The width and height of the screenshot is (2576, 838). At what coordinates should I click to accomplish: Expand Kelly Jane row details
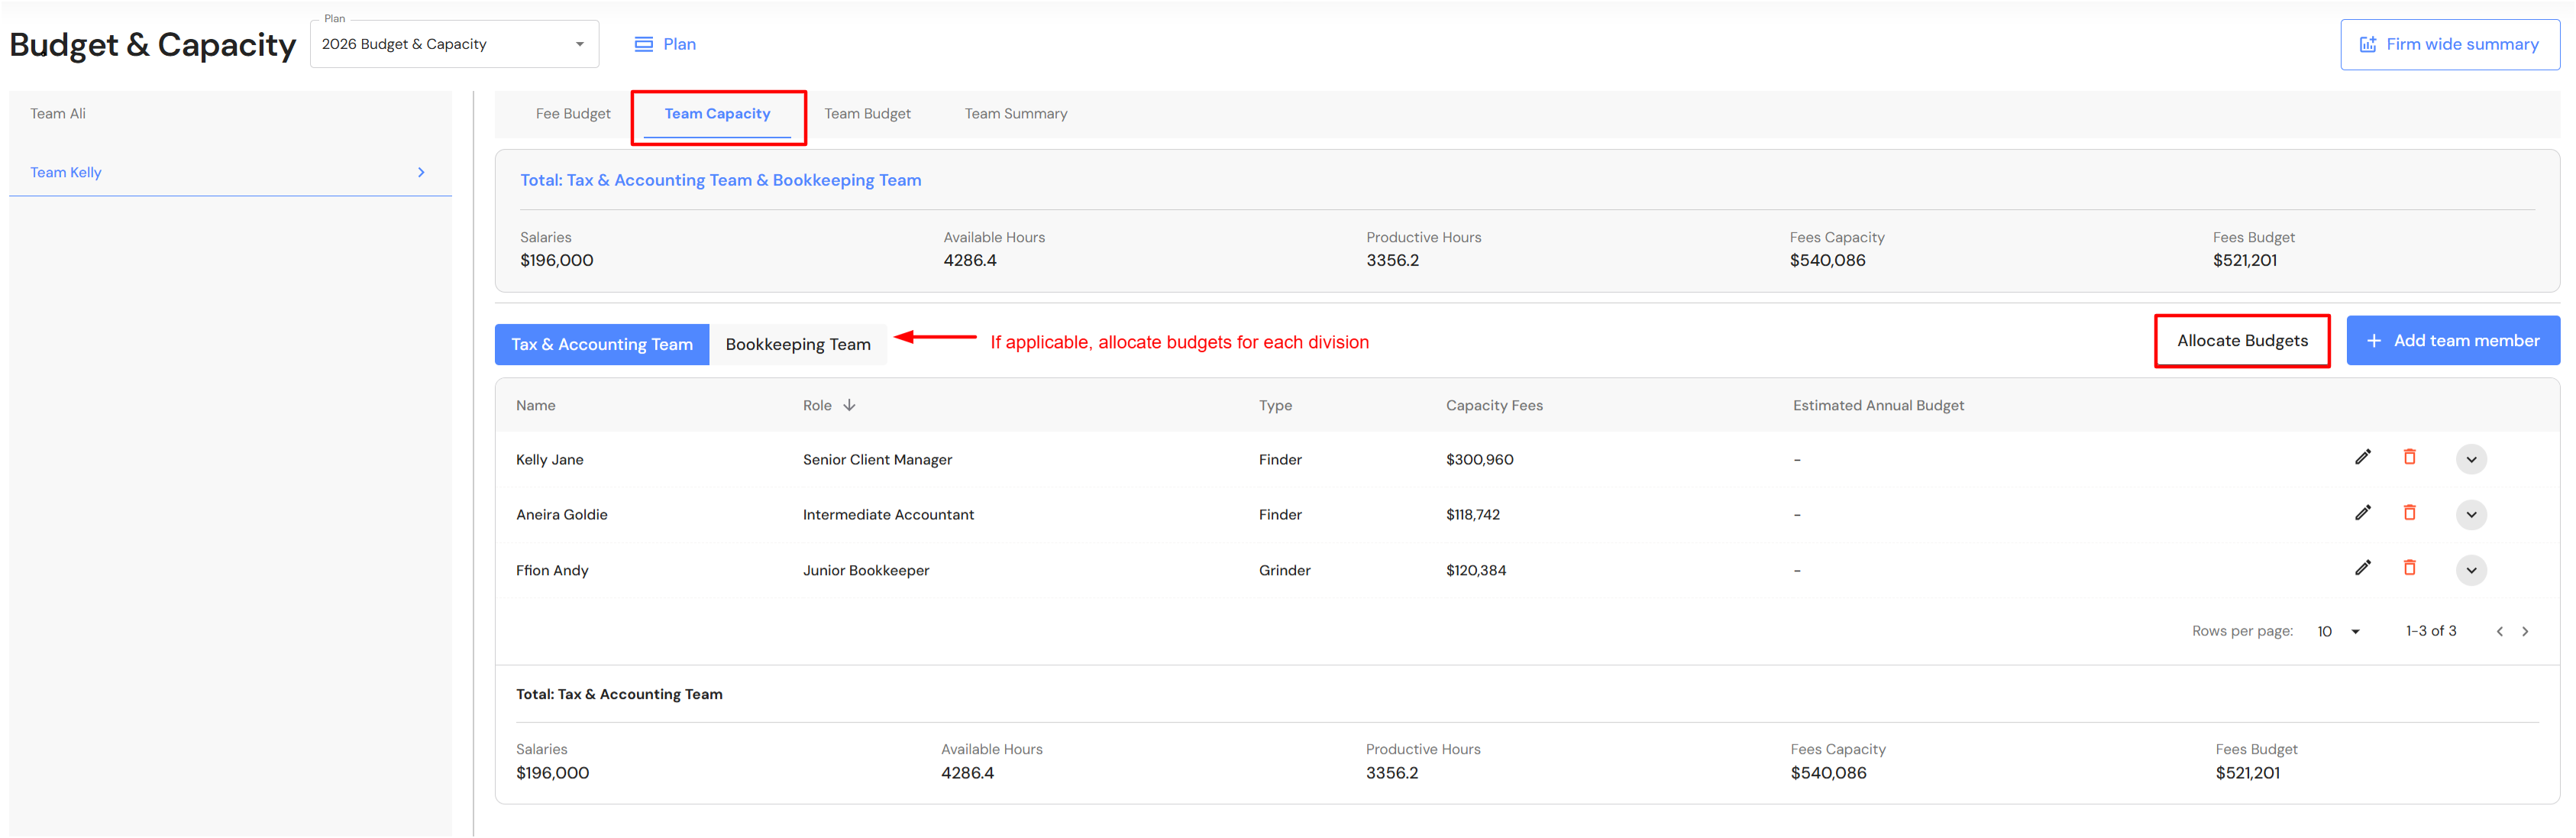click(2470, 459)
